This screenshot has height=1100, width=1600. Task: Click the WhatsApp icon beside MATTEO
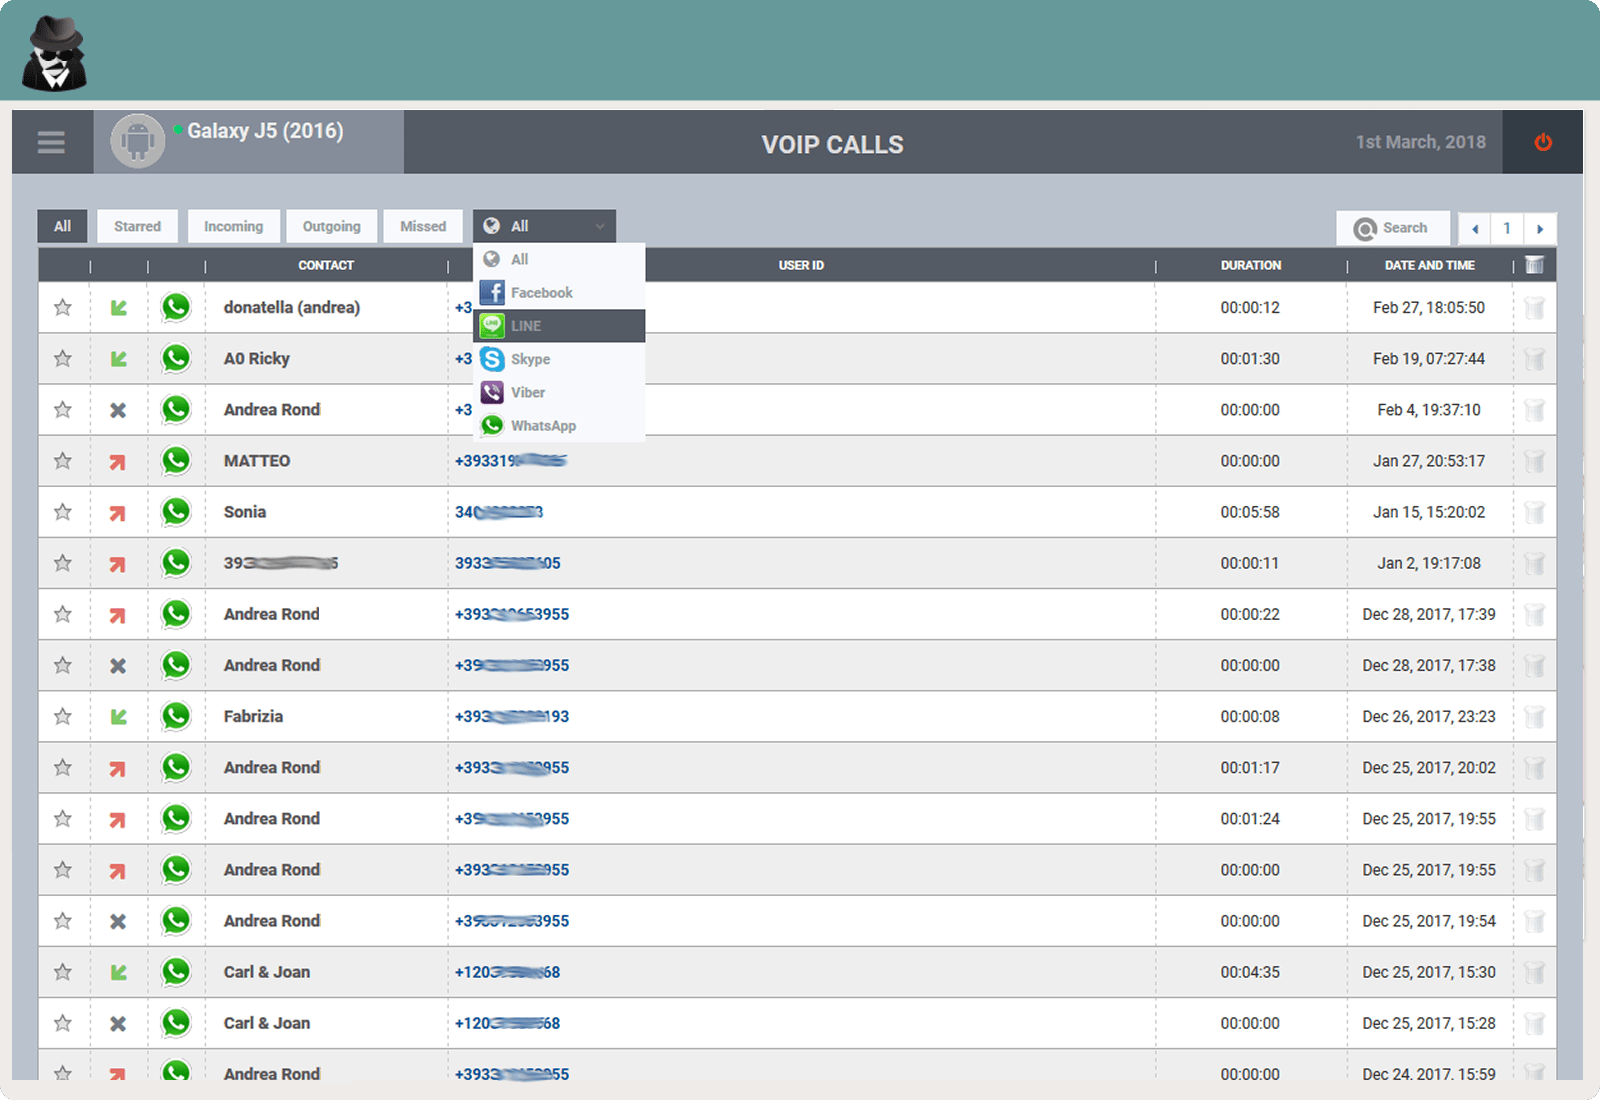177,461
